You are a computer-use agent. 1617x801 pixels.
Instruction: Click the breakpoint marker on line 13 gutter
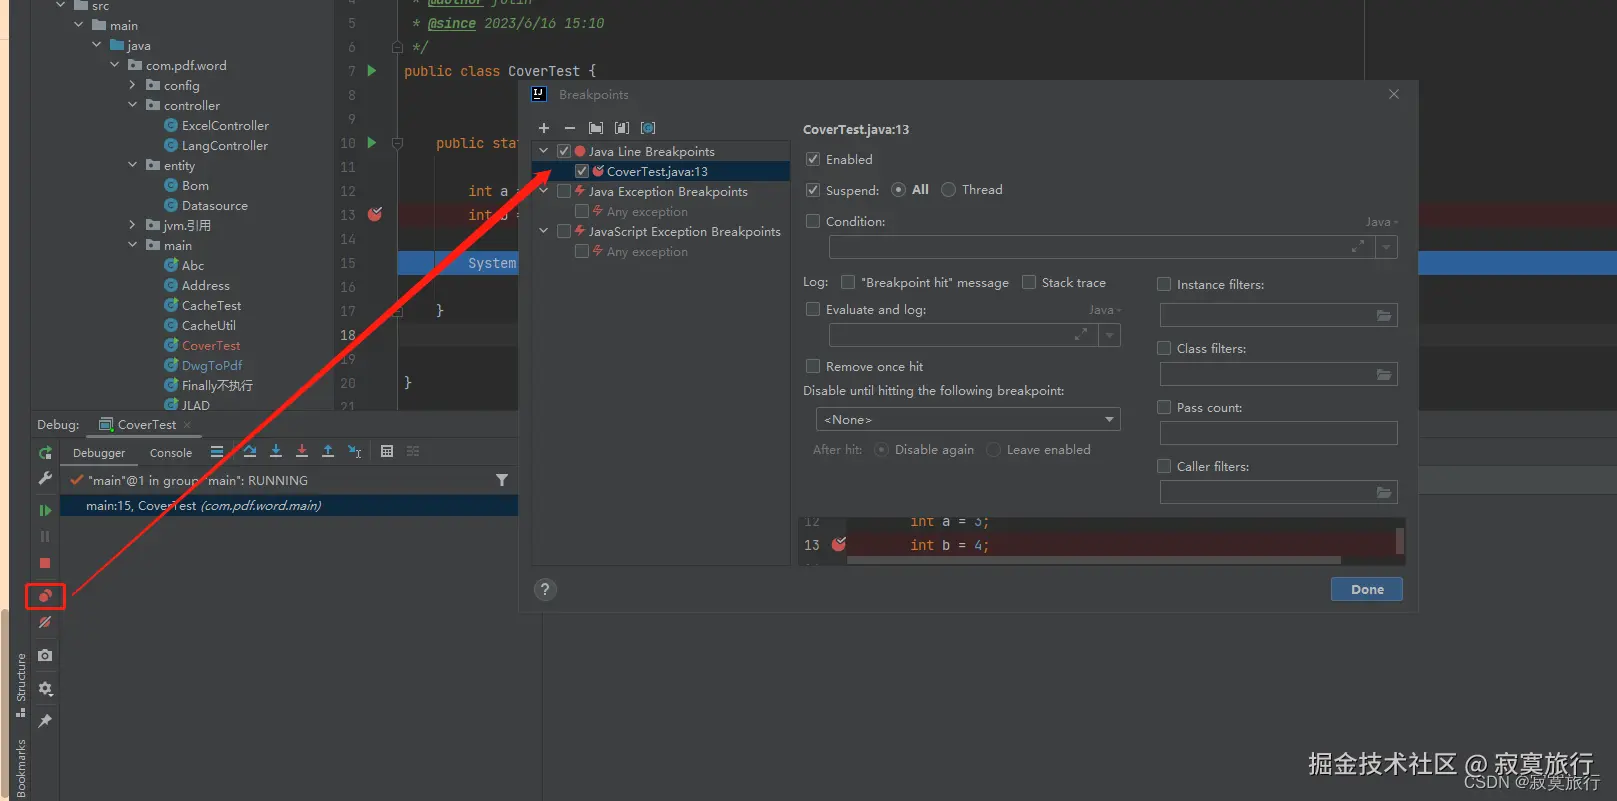pos(375,214)
